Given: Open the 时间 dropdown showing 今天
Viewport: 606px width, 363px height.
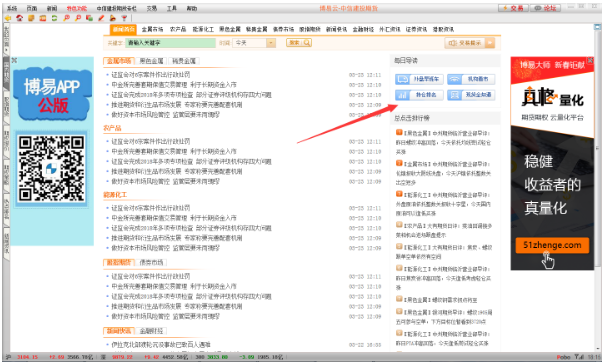Looking at the screenshot, I should pos(254,43).
